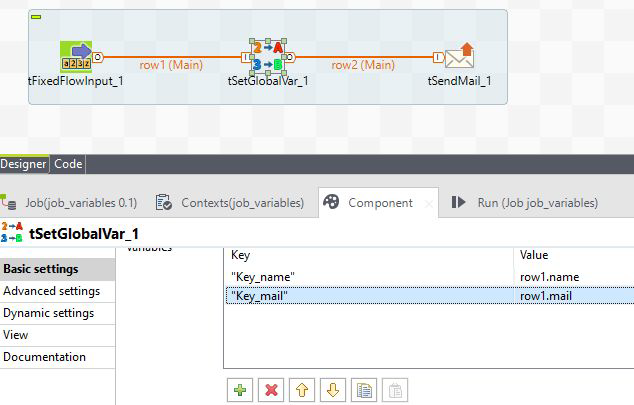The height and width of the screenshot is (405, 634).
Task: Copy selected rows
Action: coord(364,390)
